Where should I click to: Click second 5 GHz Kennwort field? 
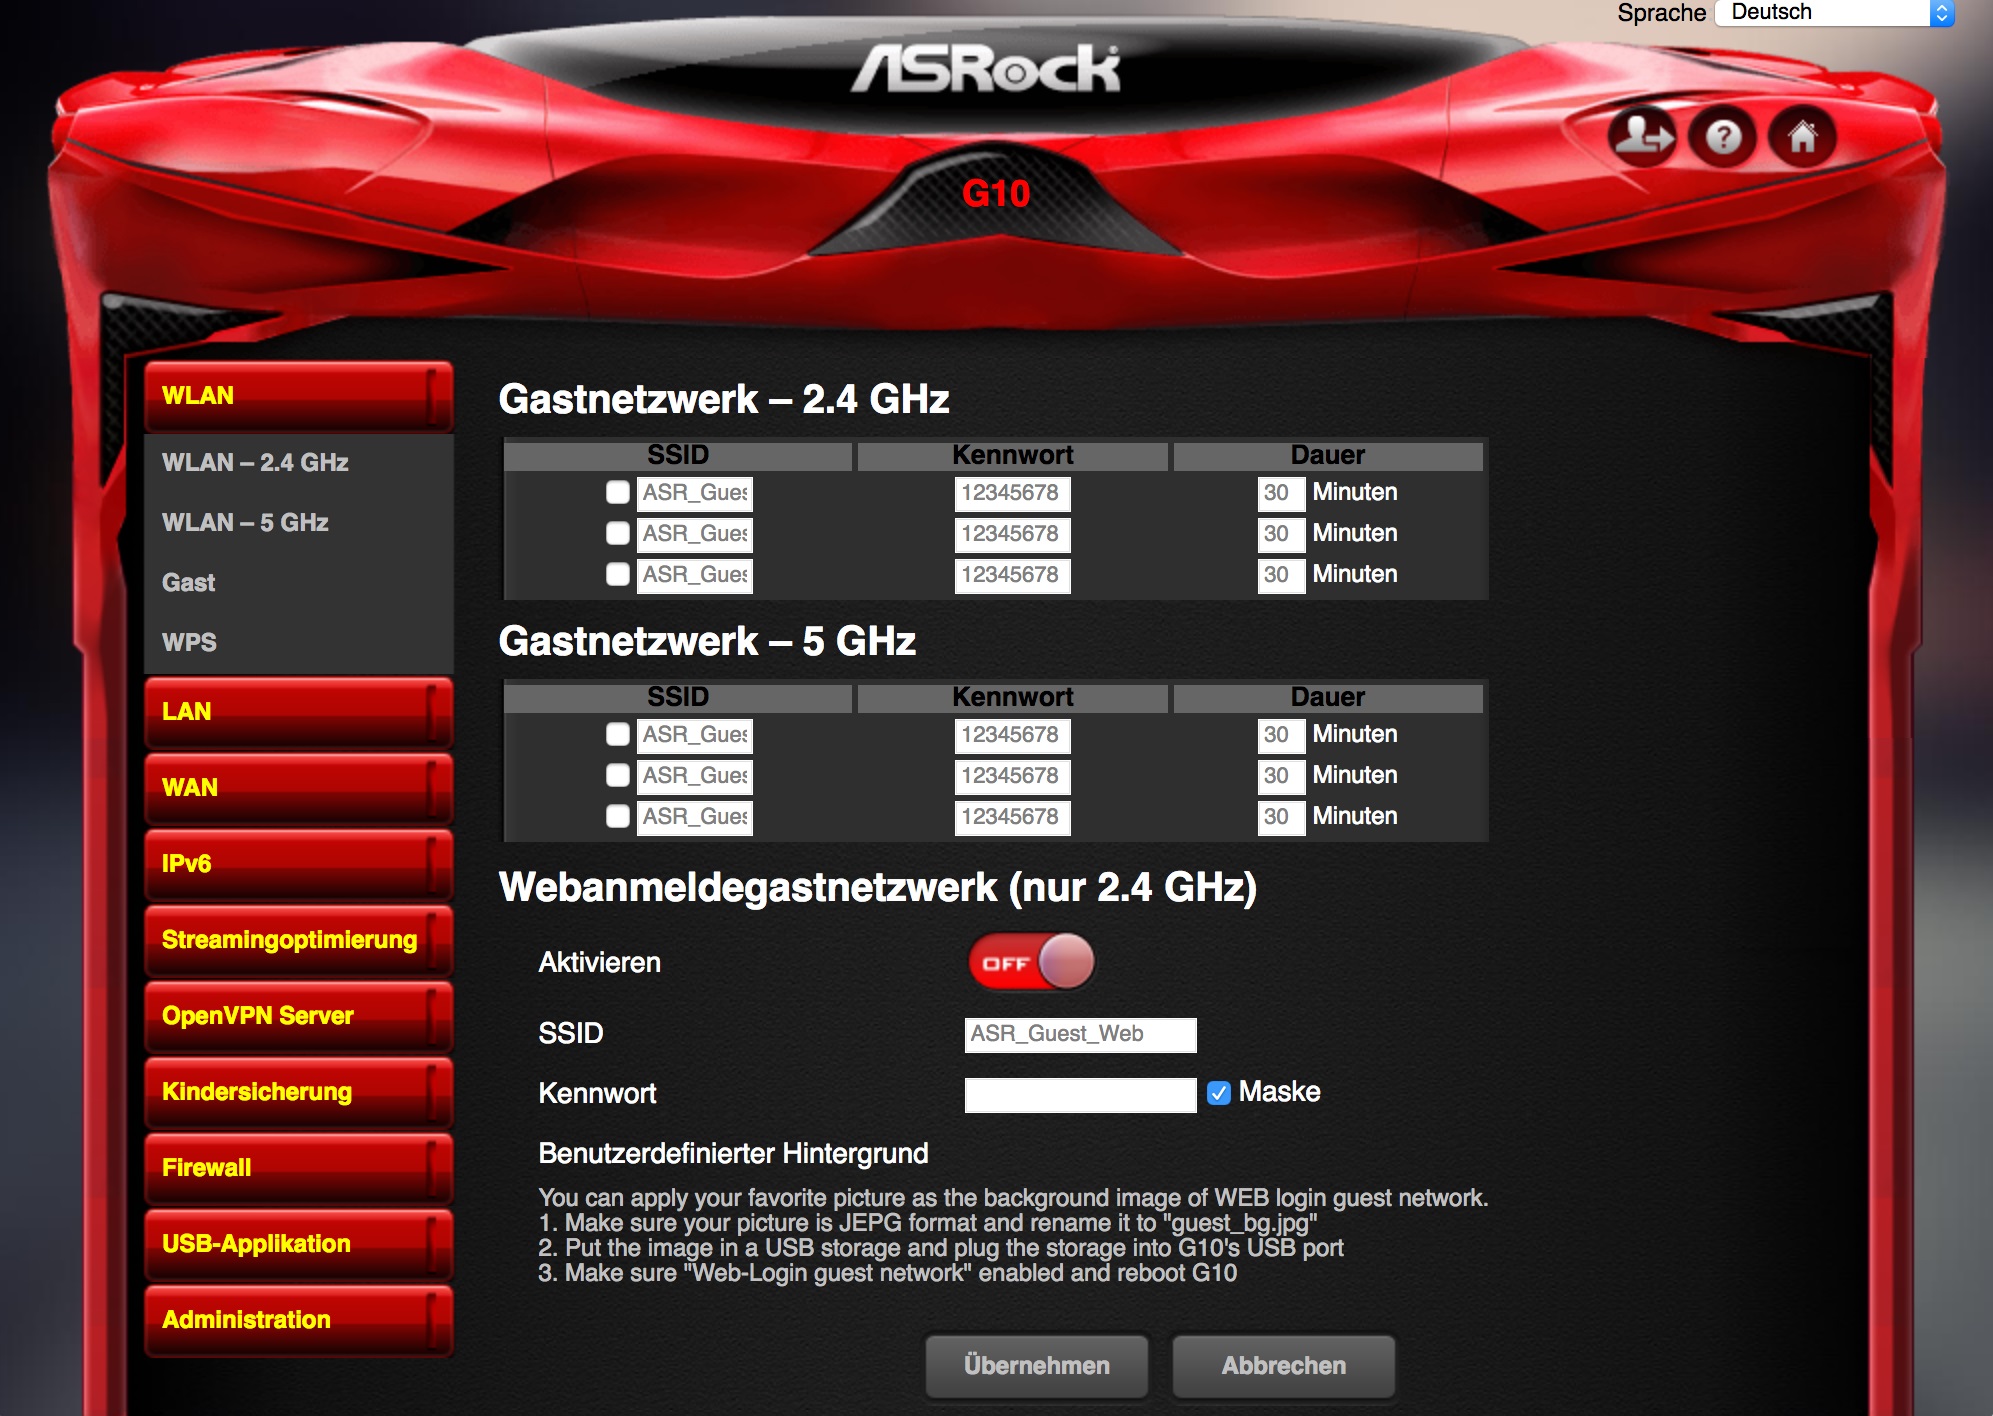[x=1012, y=776]
